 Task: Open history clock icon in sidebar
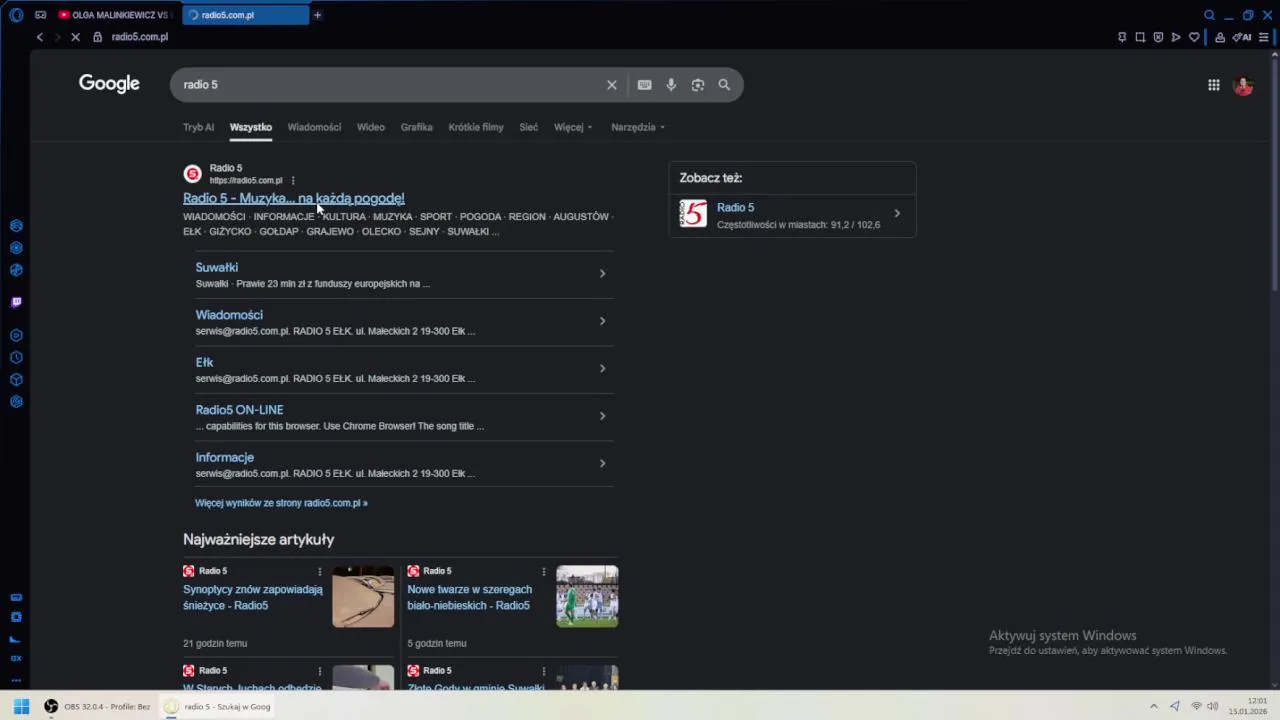(x=16, y=357)
